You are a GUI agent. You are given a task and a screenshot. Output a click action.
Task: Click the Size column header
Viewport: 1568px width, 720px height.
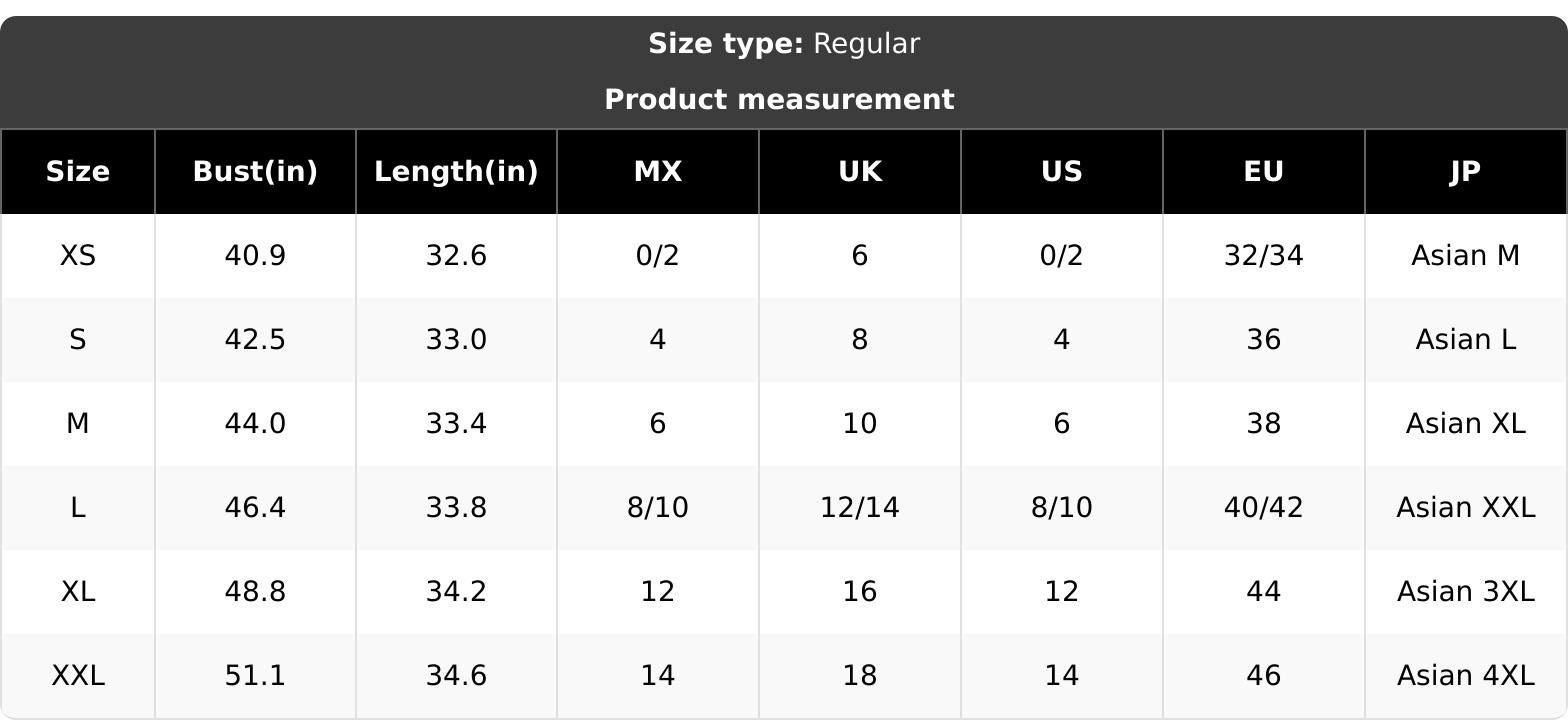[78, 172]
